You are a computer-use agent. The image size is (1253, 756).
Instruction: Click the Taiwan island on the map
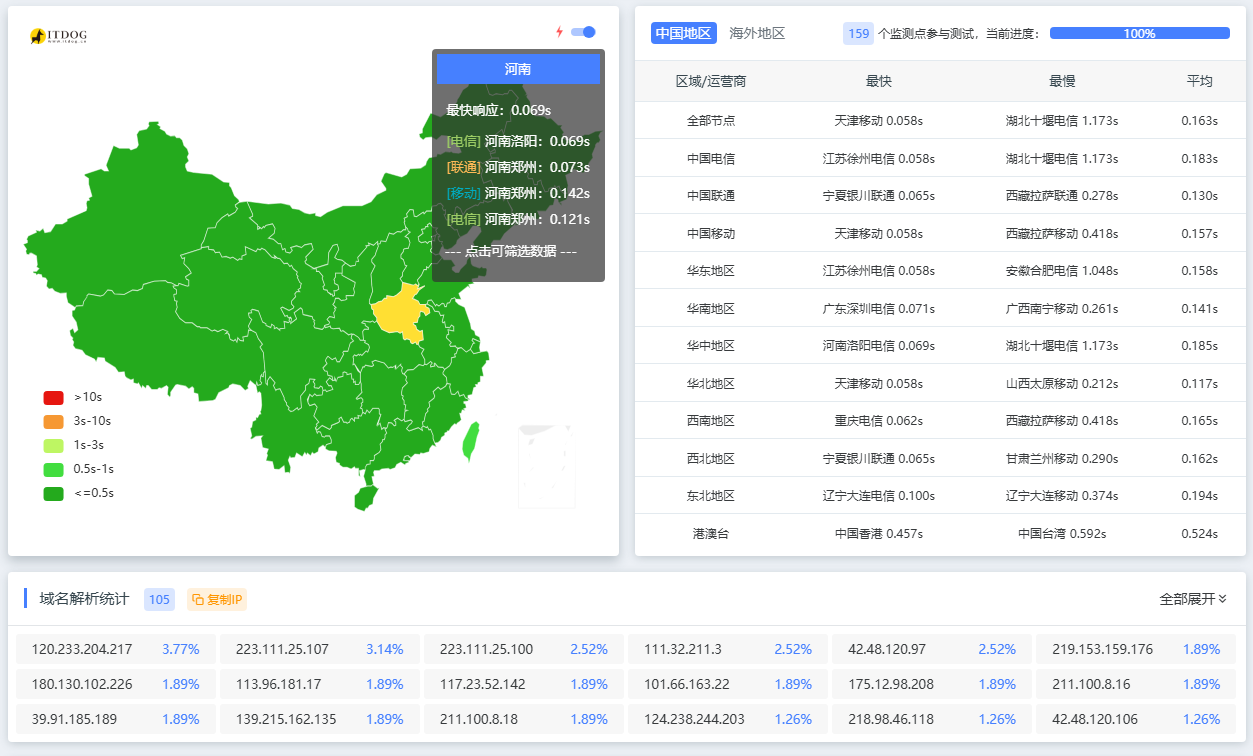[x=470, y=440]
